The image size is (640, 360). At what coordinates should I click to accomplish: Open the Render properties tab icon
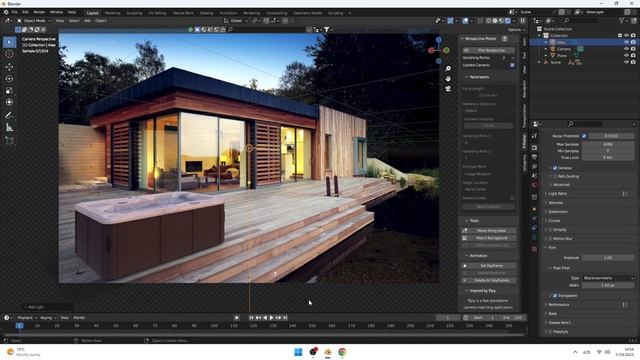[x=534, y=148]
